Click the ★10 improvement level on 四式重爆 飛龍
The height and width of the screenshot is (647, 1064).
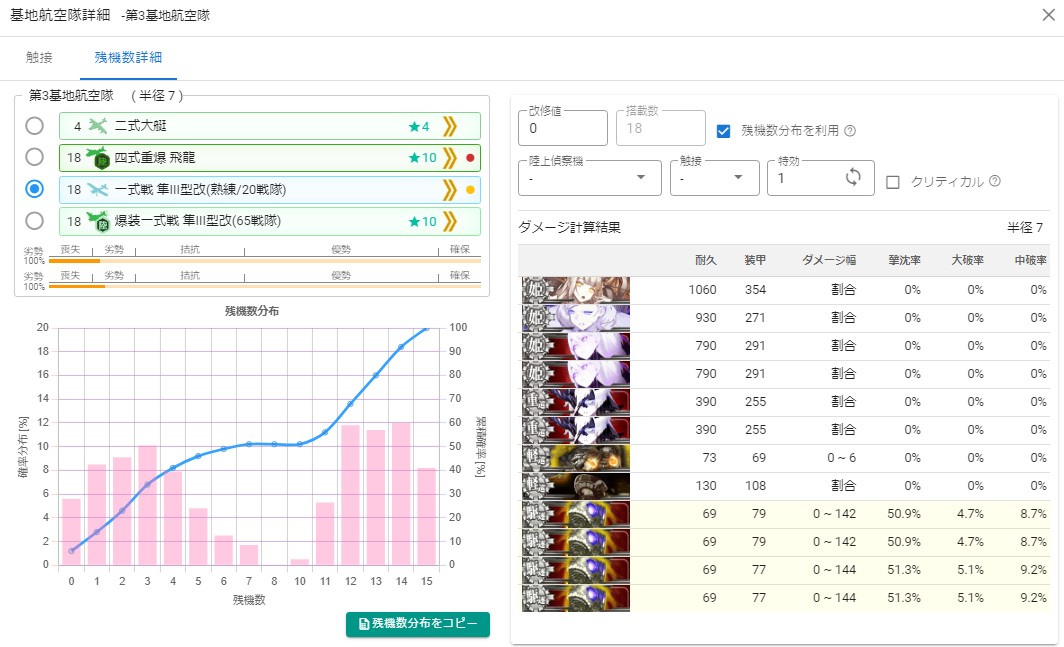pos(422,158)
